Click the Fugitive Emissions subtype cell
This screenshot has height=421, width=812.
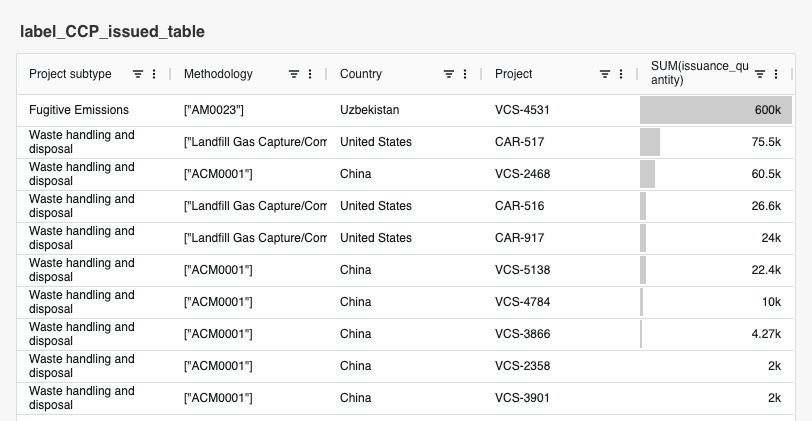79,110
